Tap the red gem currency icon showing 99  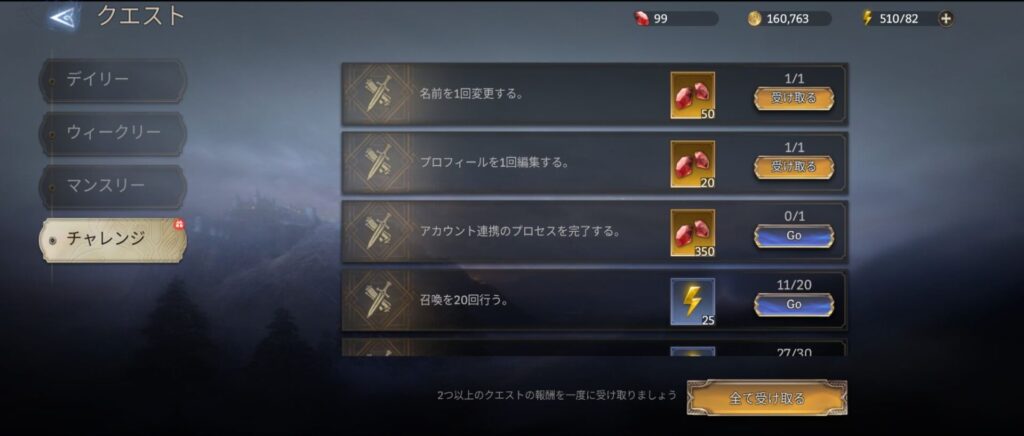[x=641, y=18]
